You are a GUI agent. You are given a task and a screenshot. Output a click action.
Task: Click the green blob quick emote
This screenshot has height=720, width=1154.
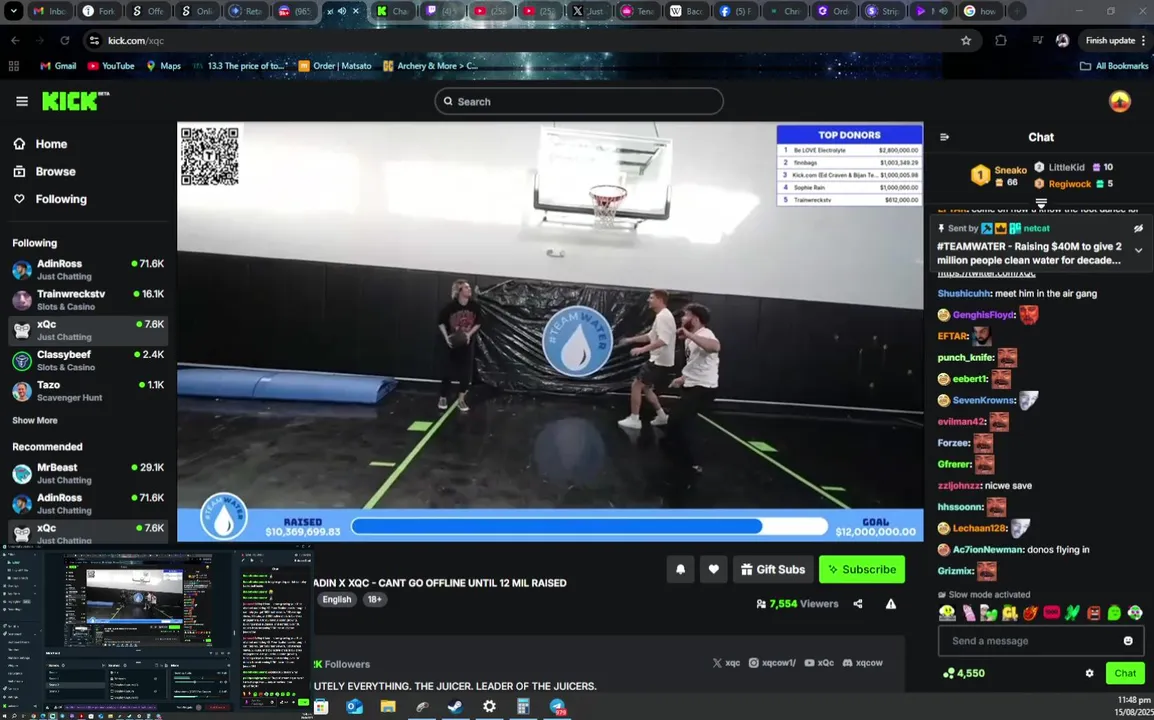pyautogui.click(x=1114, y=613)
